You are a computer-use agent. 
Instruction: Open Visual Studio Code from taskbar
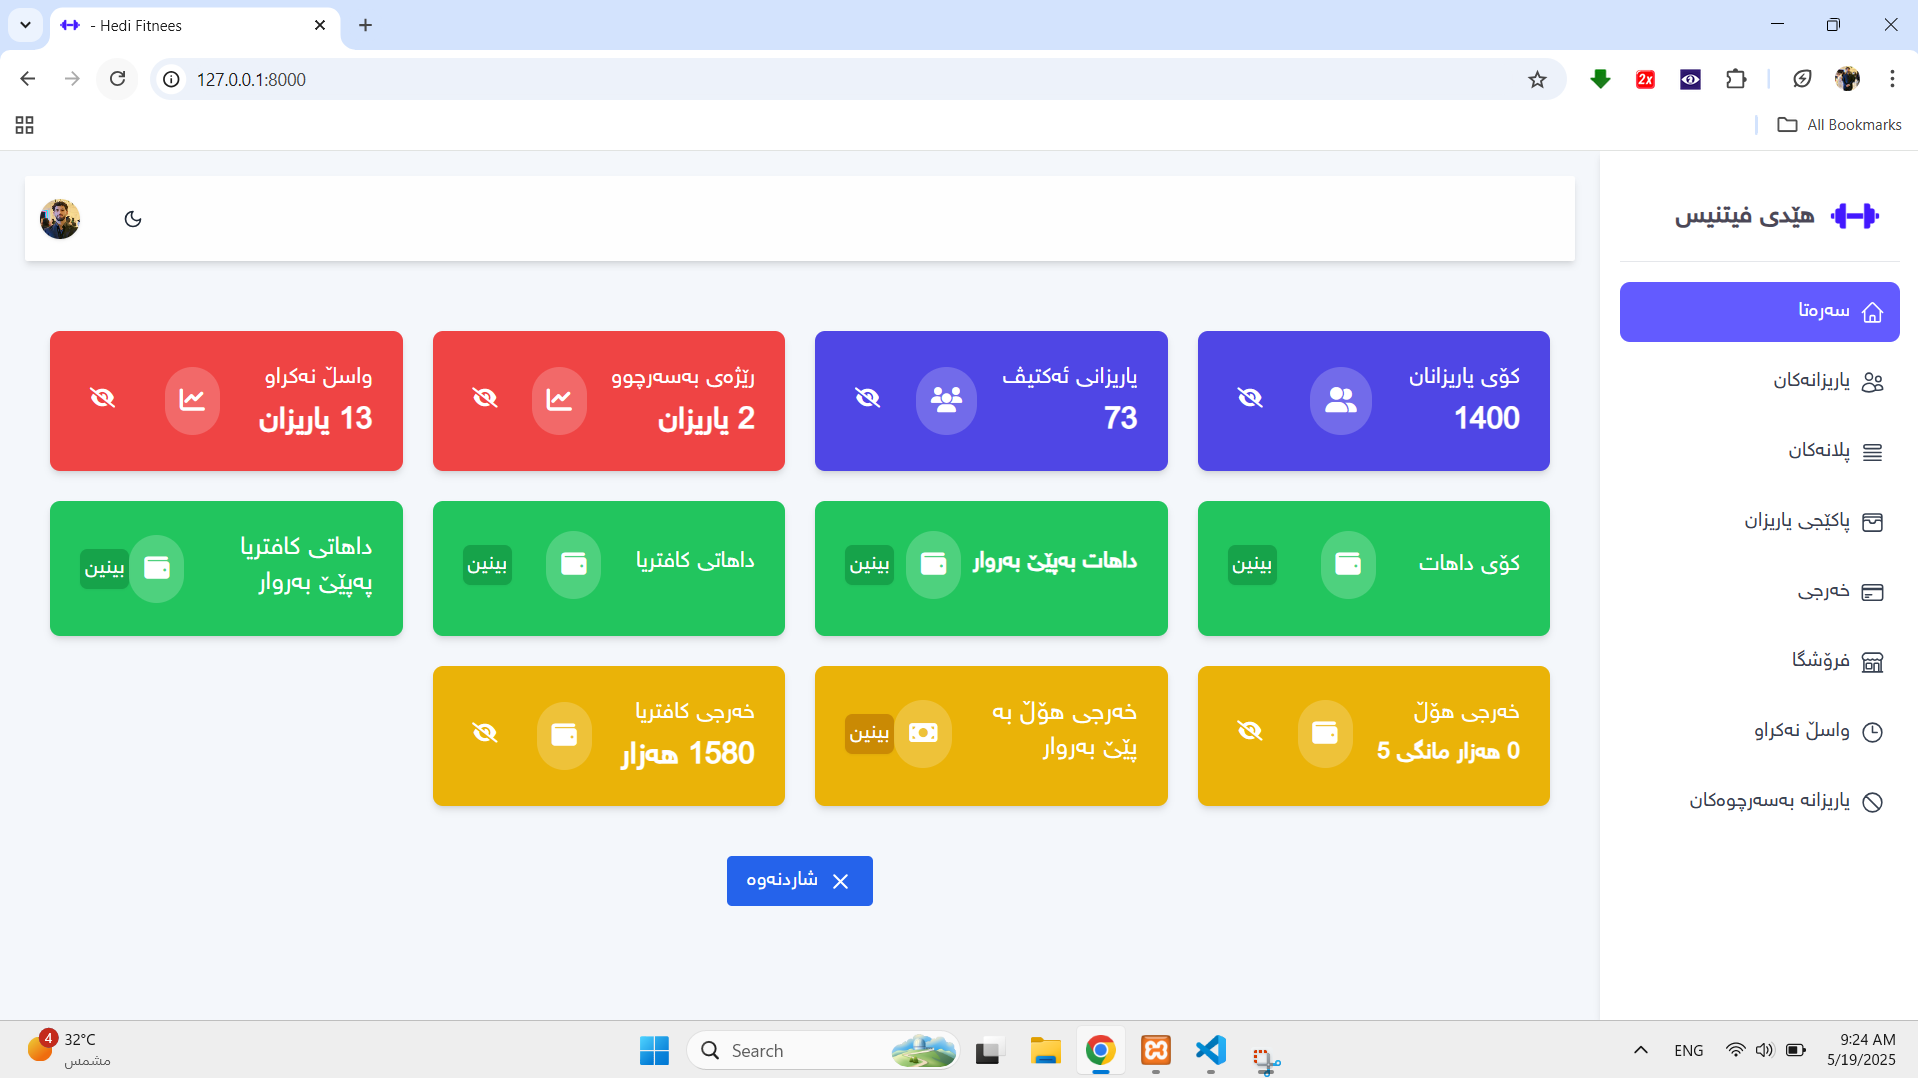[x=1210, y=1050]
